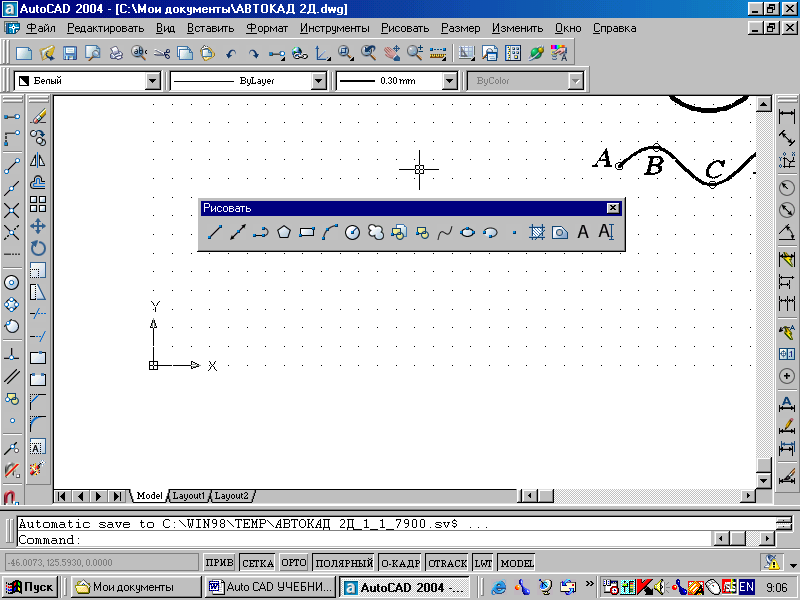Click the vertical scrollbar down arrow
This screenshot has width=800, height=600.
763,480
